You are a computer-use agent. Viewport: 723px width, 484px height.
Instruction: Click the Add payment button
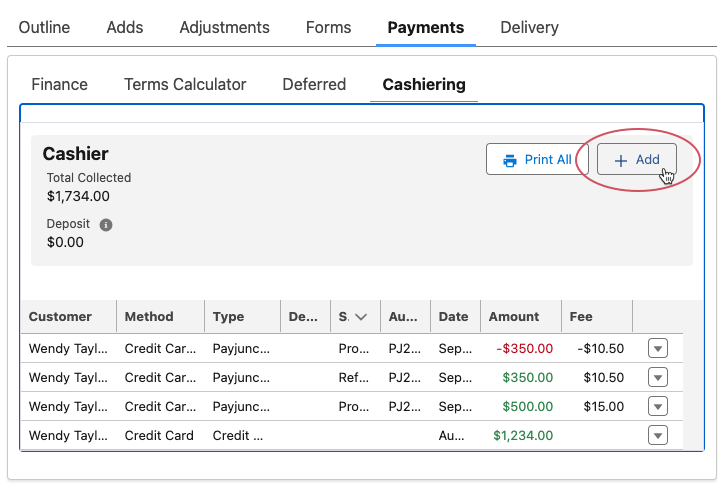(637, 159)
